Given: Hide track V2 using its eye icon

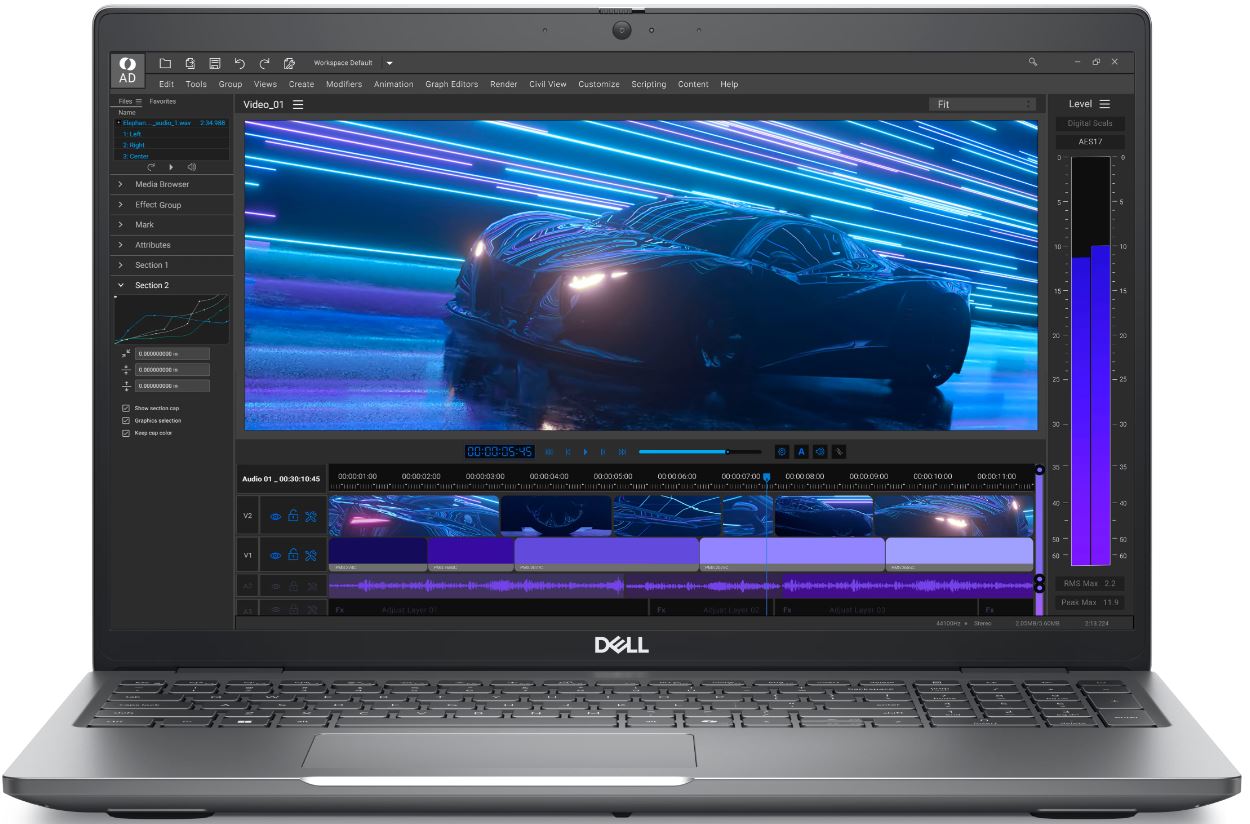Looking at the screenshot, I should [276, 517].
